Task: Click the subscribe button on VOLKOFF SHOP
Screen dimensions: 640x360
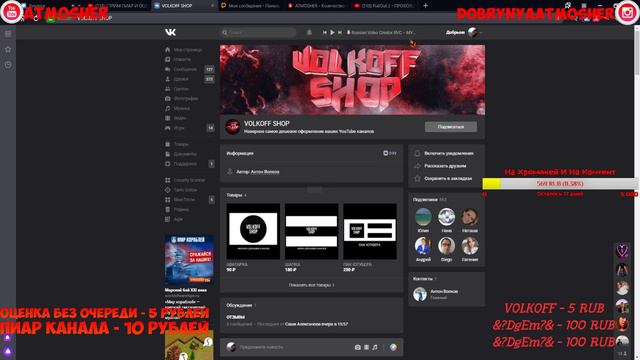Action: point(451,127)
